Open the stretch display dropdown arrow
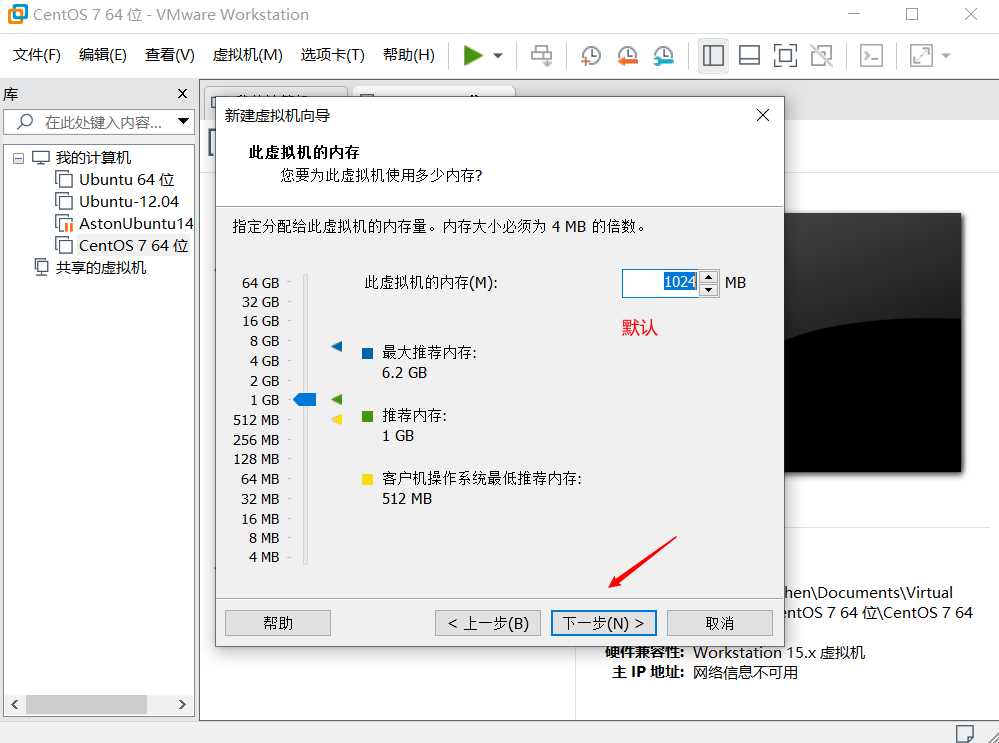 (946, 55)
